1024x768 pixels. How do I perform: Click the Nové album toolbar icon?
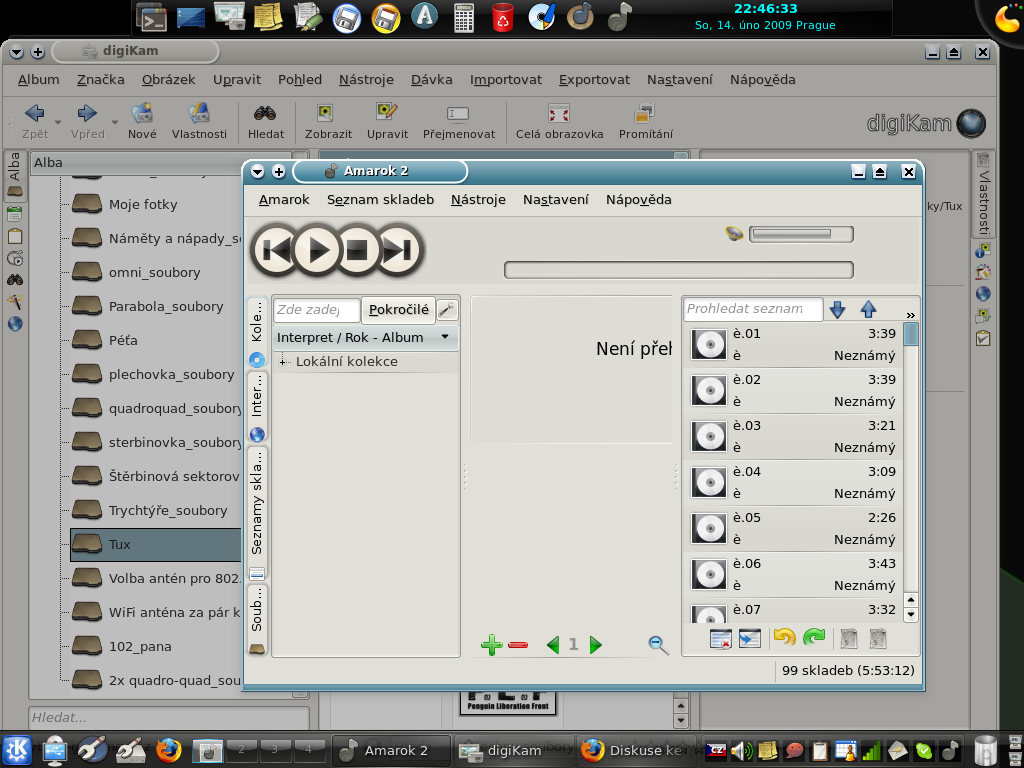(x=142, y=121)
